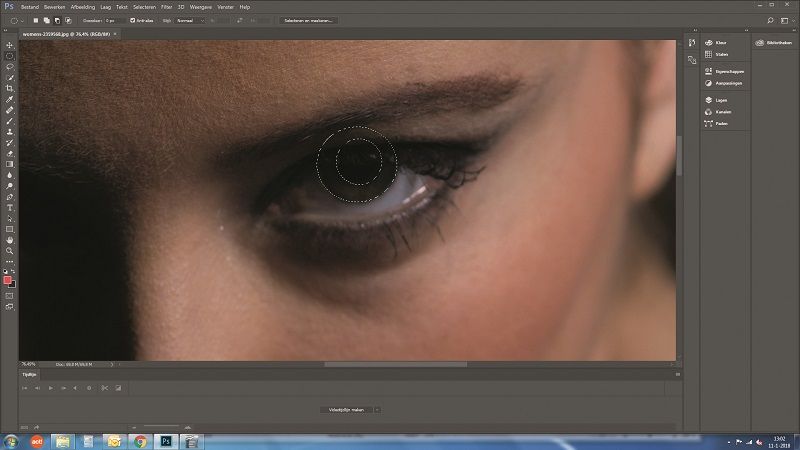Click the timeline scissors split icon

pyautogui.click(x=104, y=387)
